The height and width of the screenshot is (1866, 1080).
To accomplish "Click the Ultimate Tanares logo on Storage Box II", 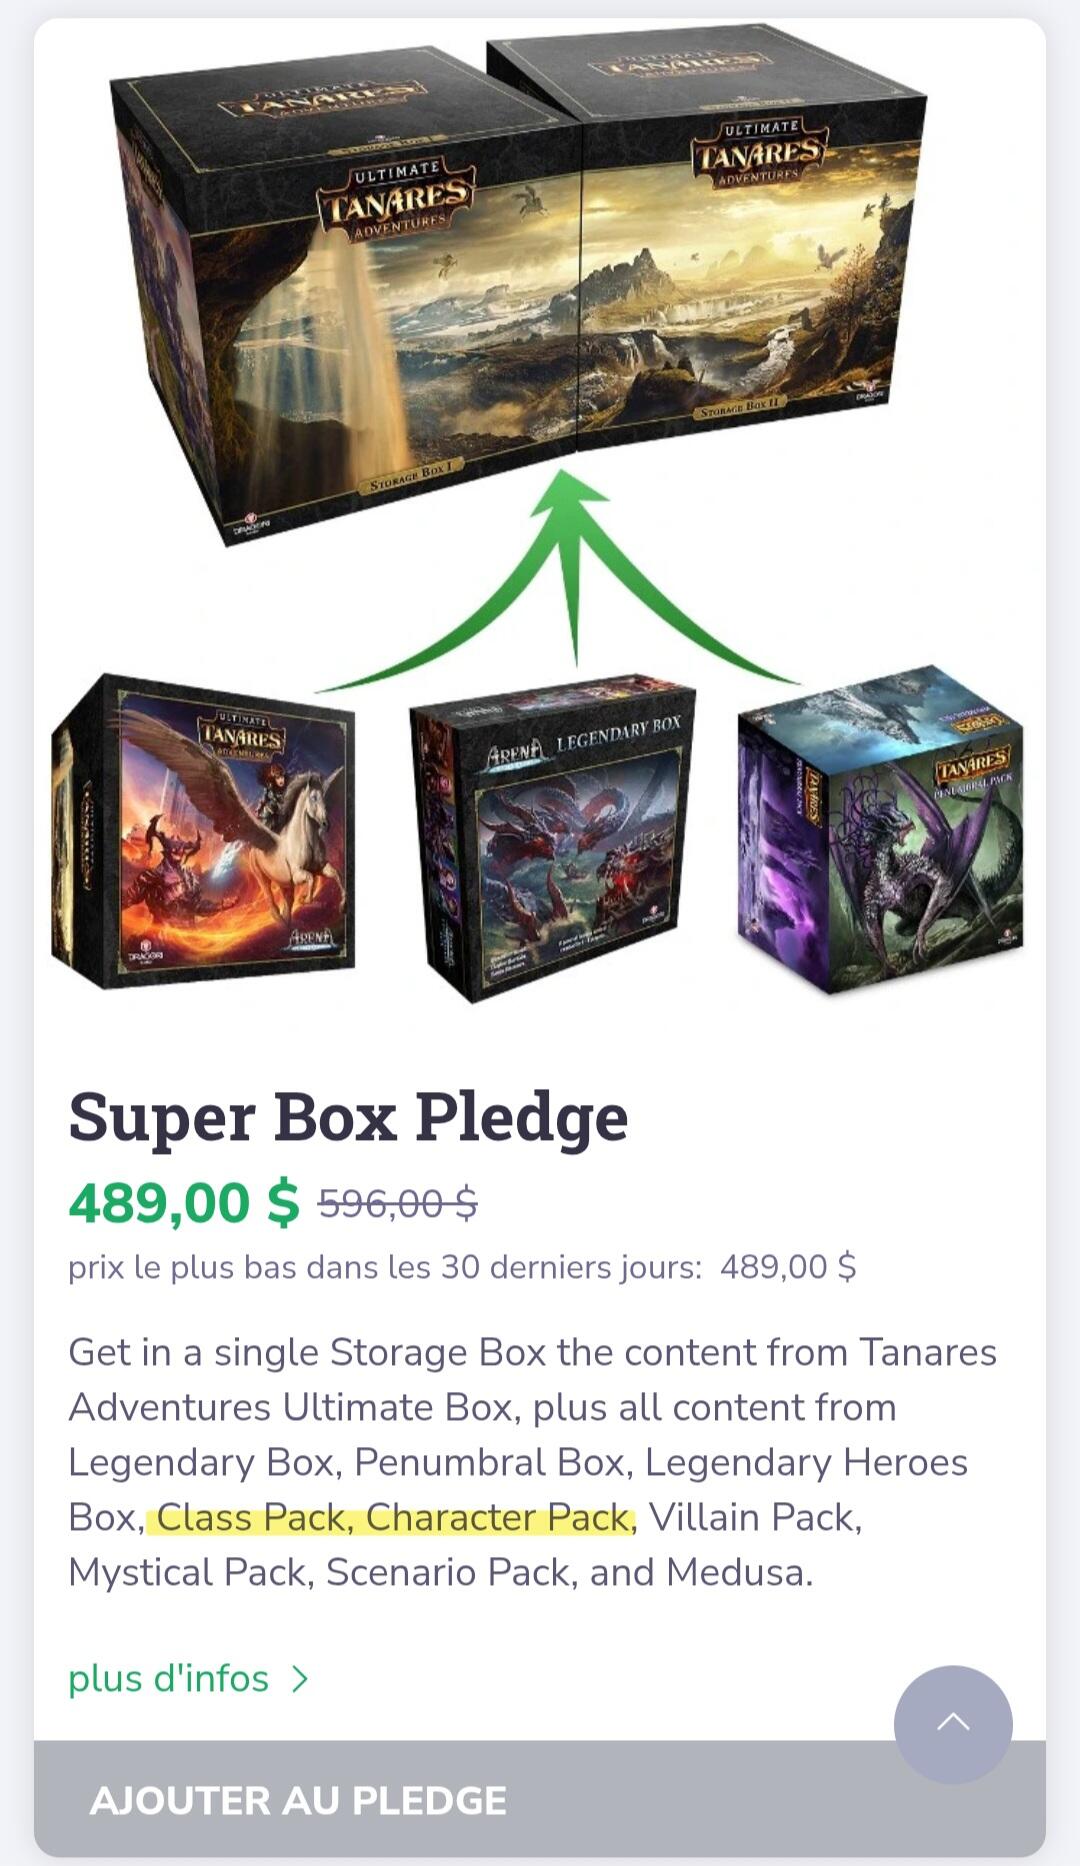I will point(759,154).
